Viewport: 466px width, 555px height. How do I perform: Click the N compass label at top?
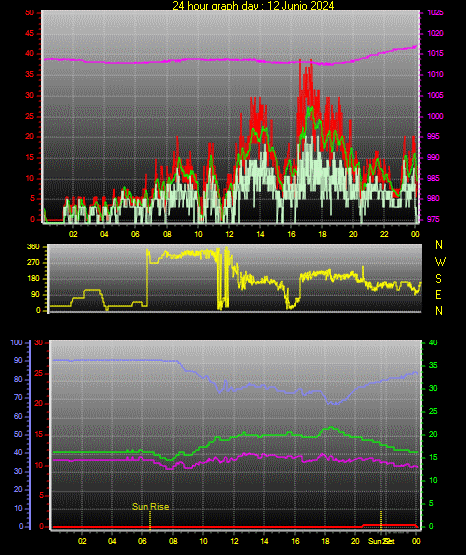click(x=439, y=245)
